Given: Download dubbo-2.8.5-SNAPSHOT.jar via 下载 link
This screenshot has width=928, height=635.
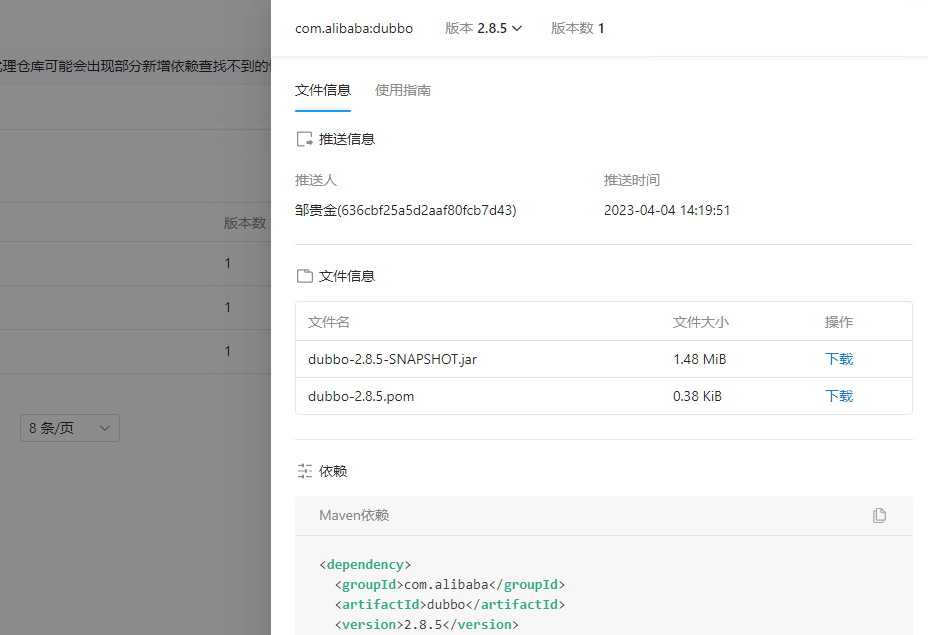Looking at the screenshot, I should pyautogui.click(x=839, y=359).
